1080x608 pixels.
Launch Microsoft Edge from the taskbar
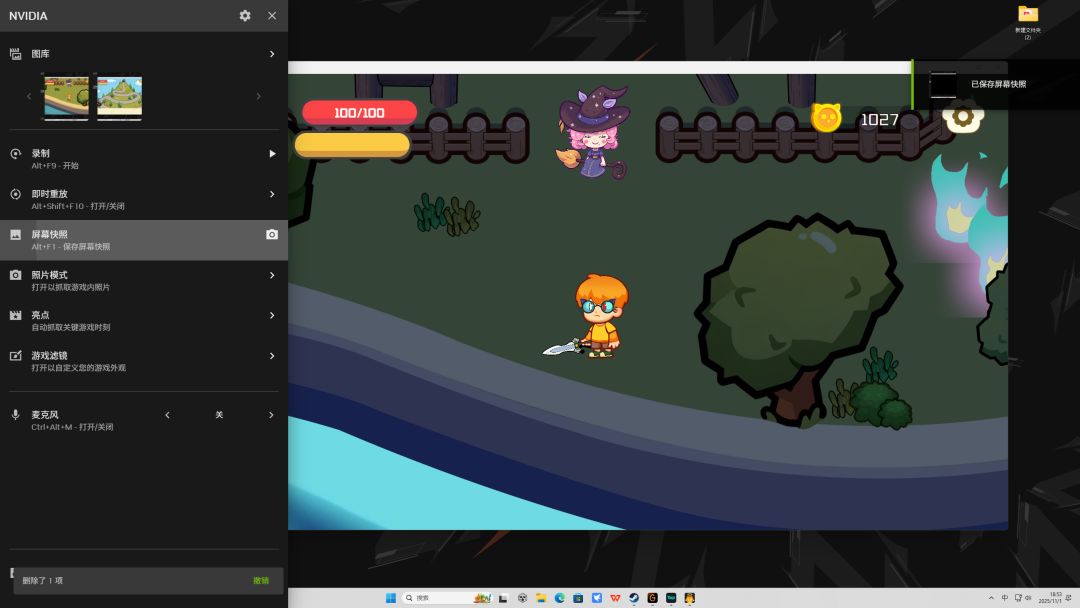click(x=559, y=598)
